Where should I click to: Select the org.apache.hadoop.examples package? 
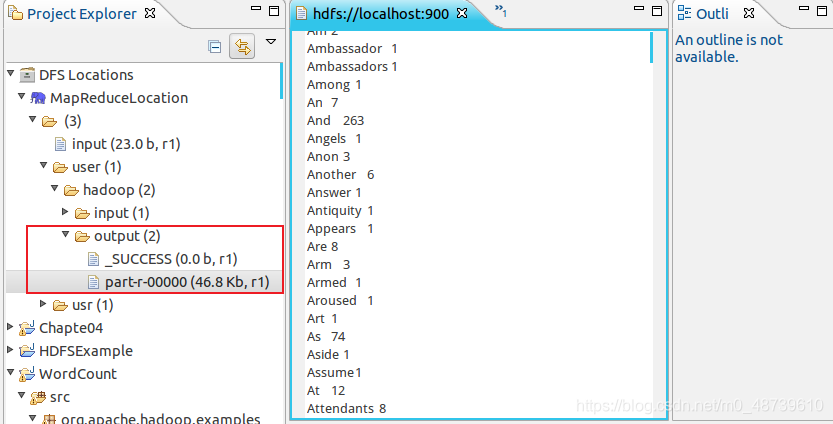tap(160, 419)
